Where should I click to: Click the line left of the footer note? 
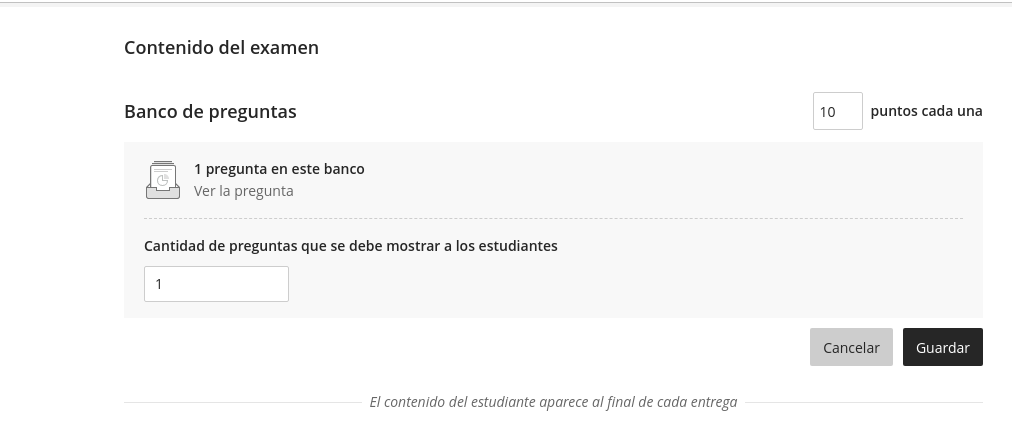click(243, 402)
